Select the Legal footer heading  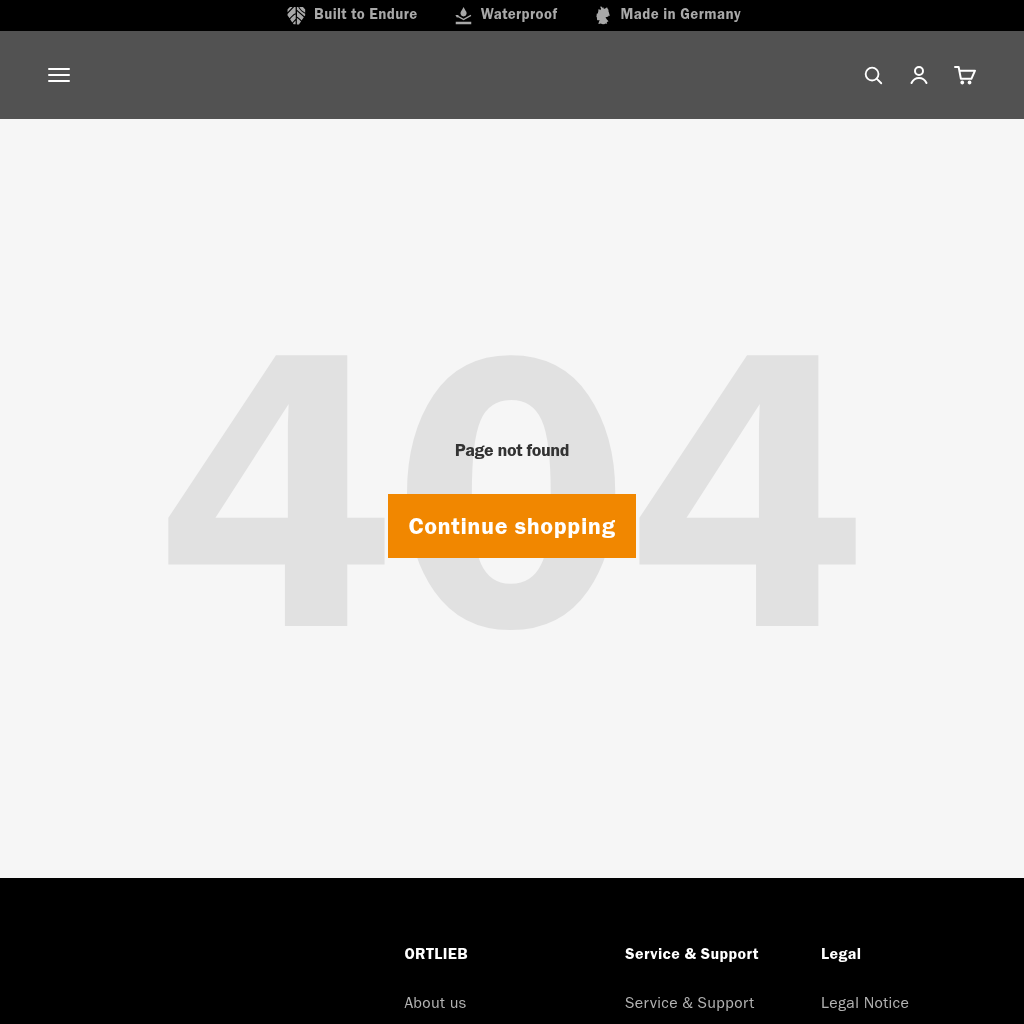pos(840,954)
